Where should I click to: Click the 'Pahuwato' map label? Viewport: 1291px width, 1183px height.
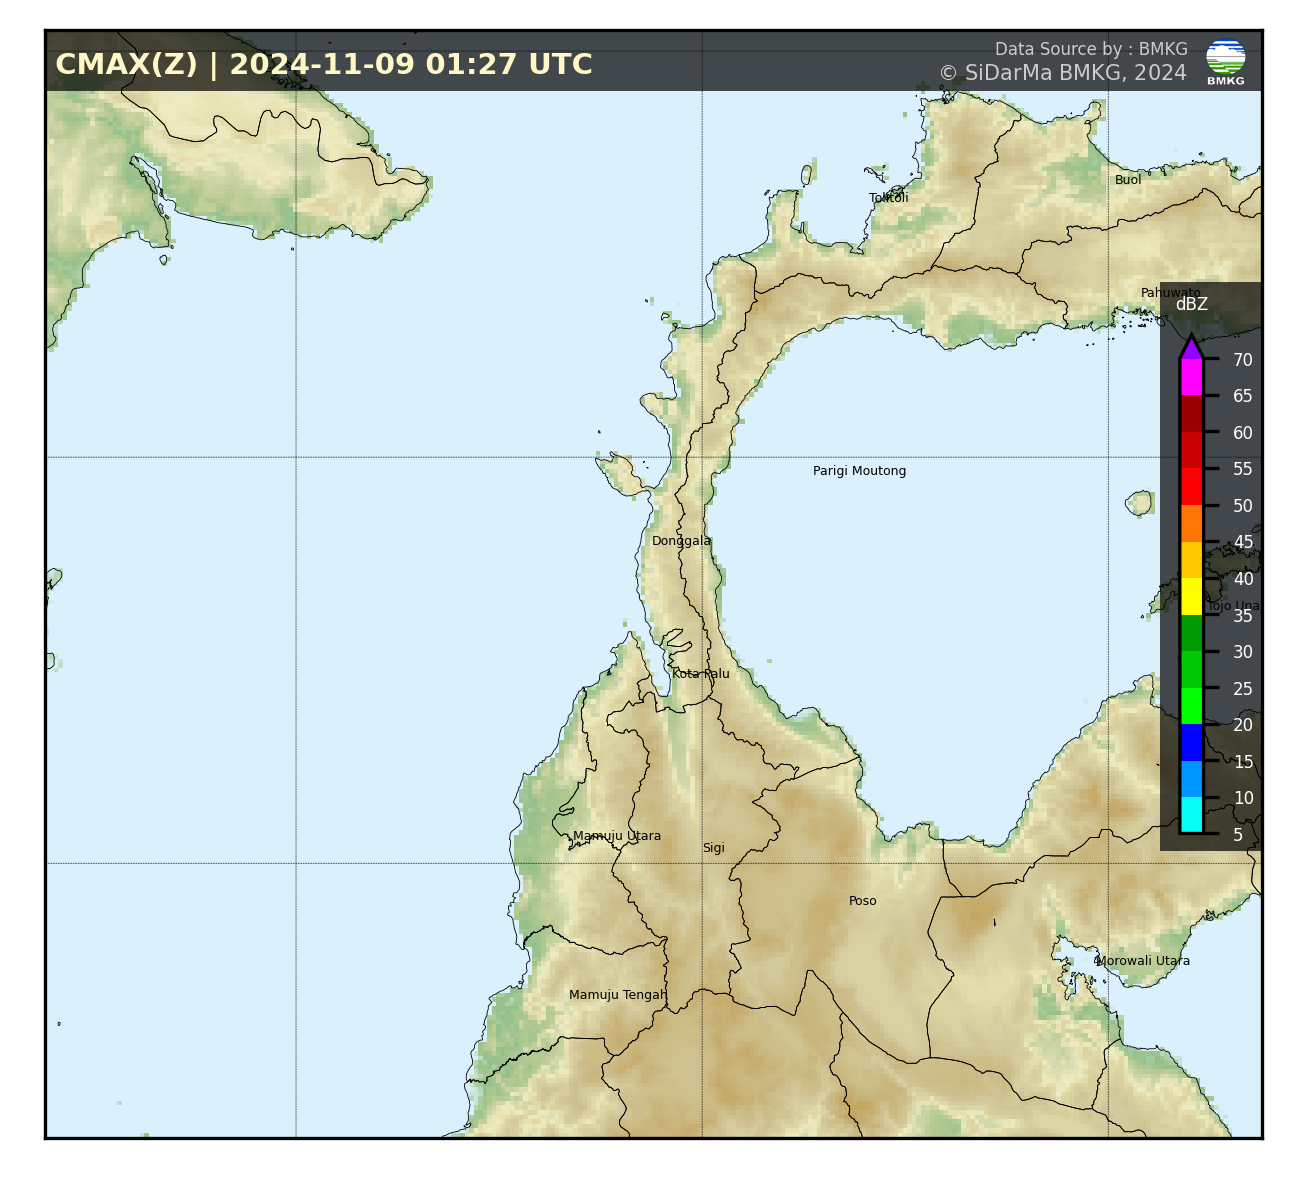point(1171,293)
